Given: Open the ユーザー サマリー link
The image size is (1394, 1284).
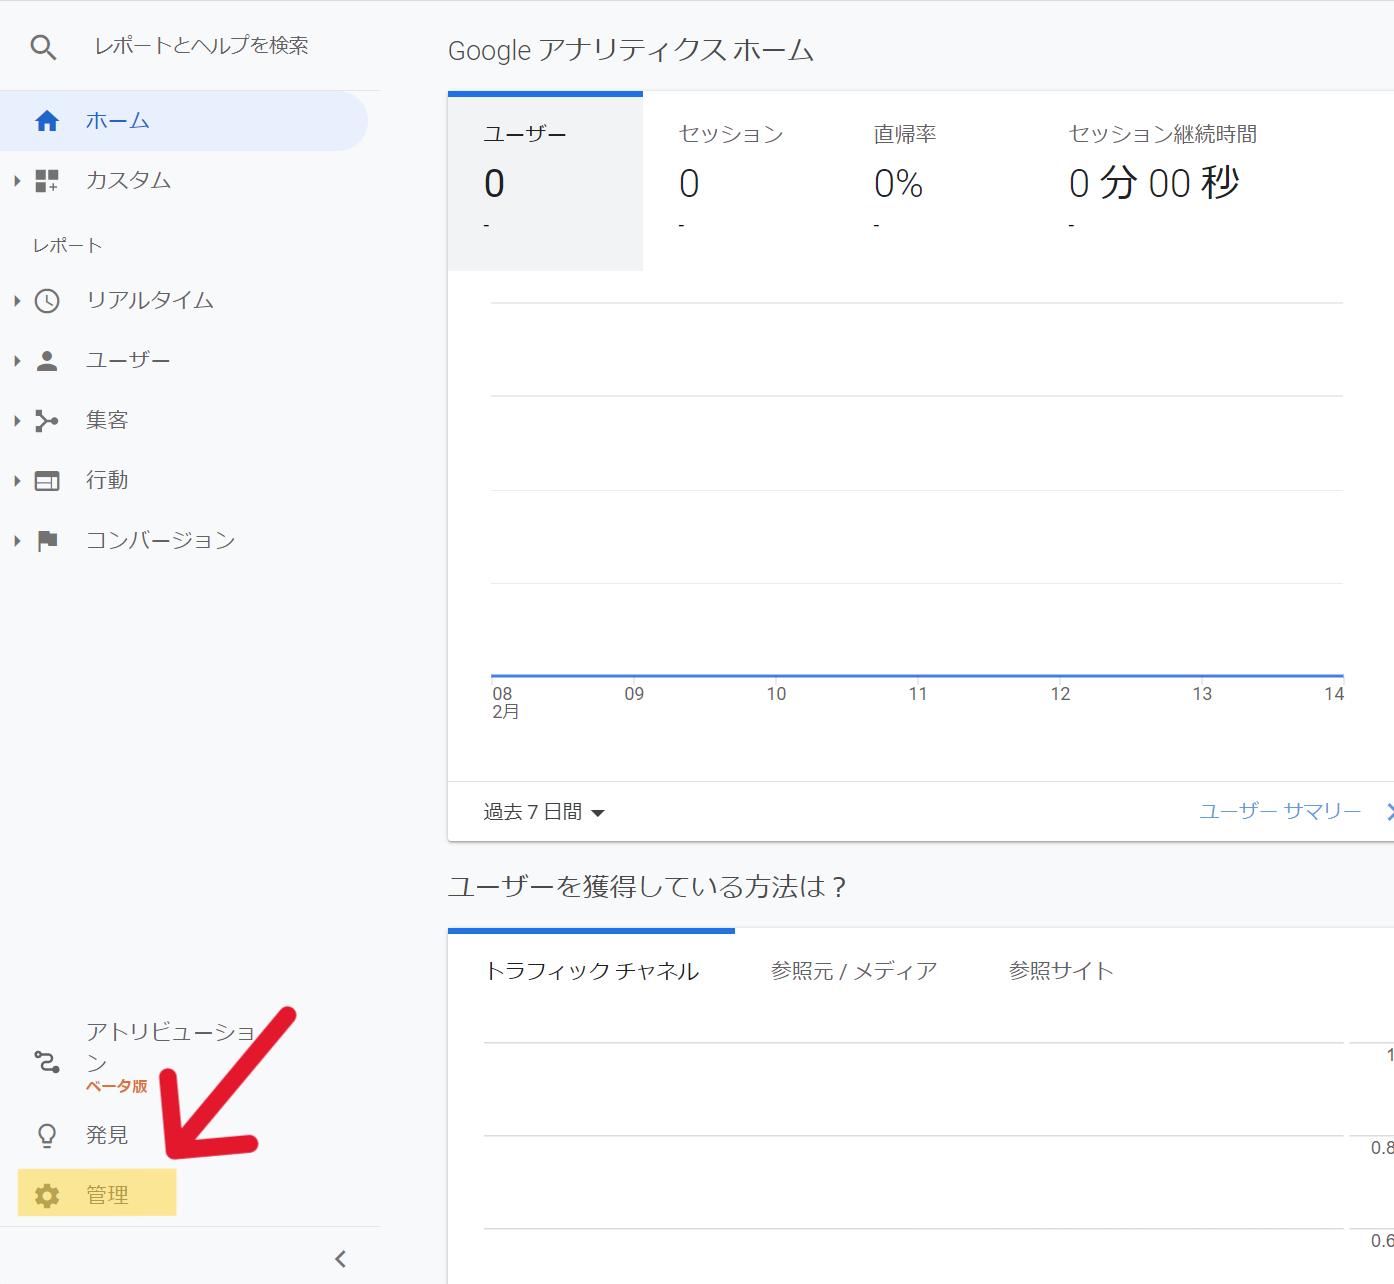Looking at the screenshot, I should click(x=1280, y=811).
